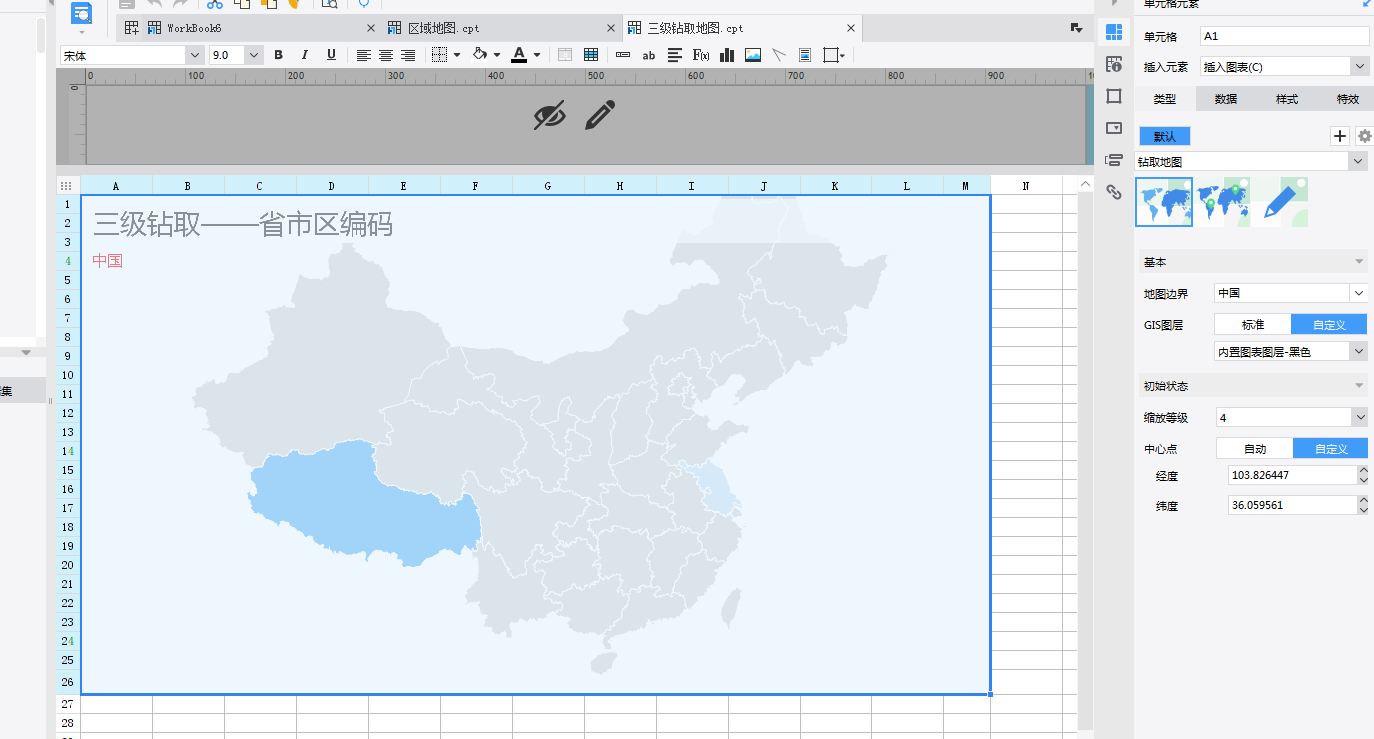
Task: Open floating element icon in right sidebar
Action: pyautogui.click(x=1114, y=96)
